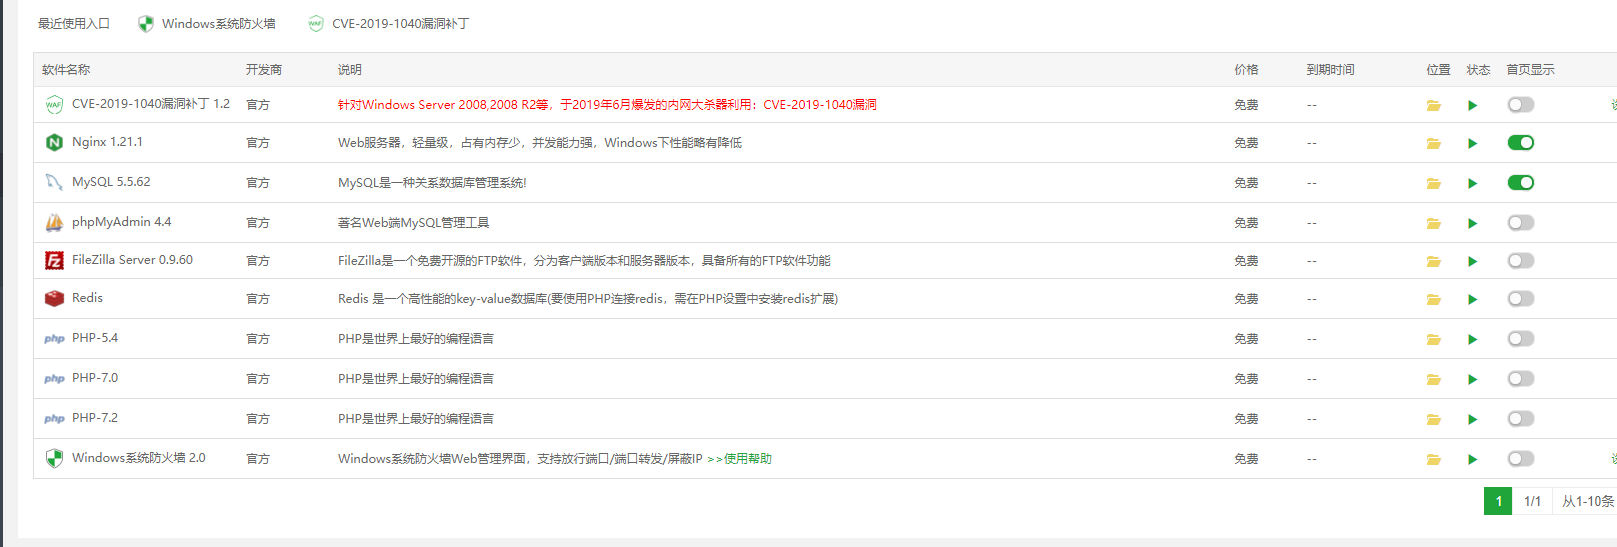Click the shield icon beside Windows系统防火墙 2.0
1617x547 pixels.
click(x=54, y=458)
